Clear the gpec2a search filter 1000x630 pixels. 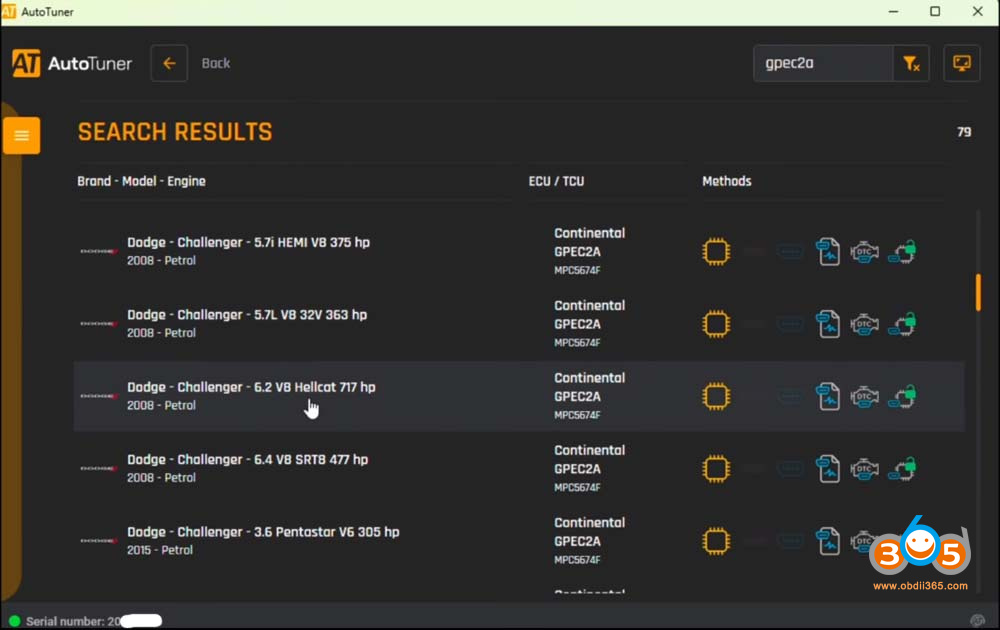tap(911, 63)
